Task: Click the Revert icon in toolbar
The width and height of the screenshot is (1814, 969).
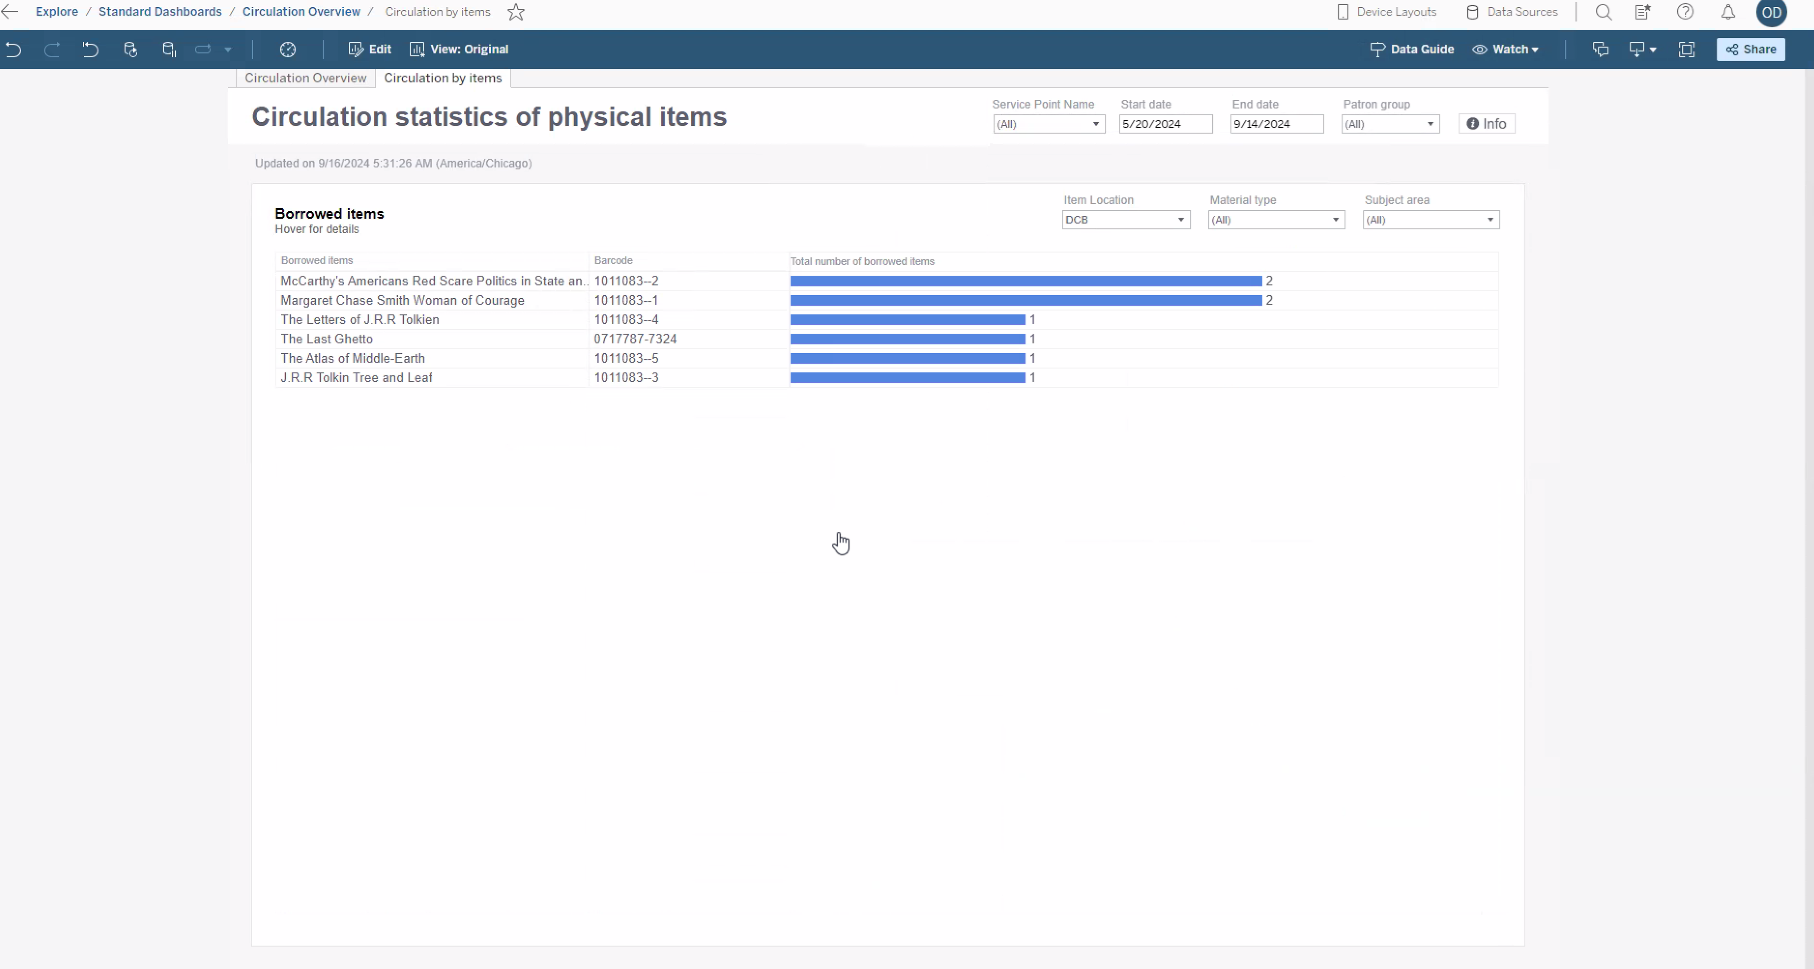Action: point(91,49)
